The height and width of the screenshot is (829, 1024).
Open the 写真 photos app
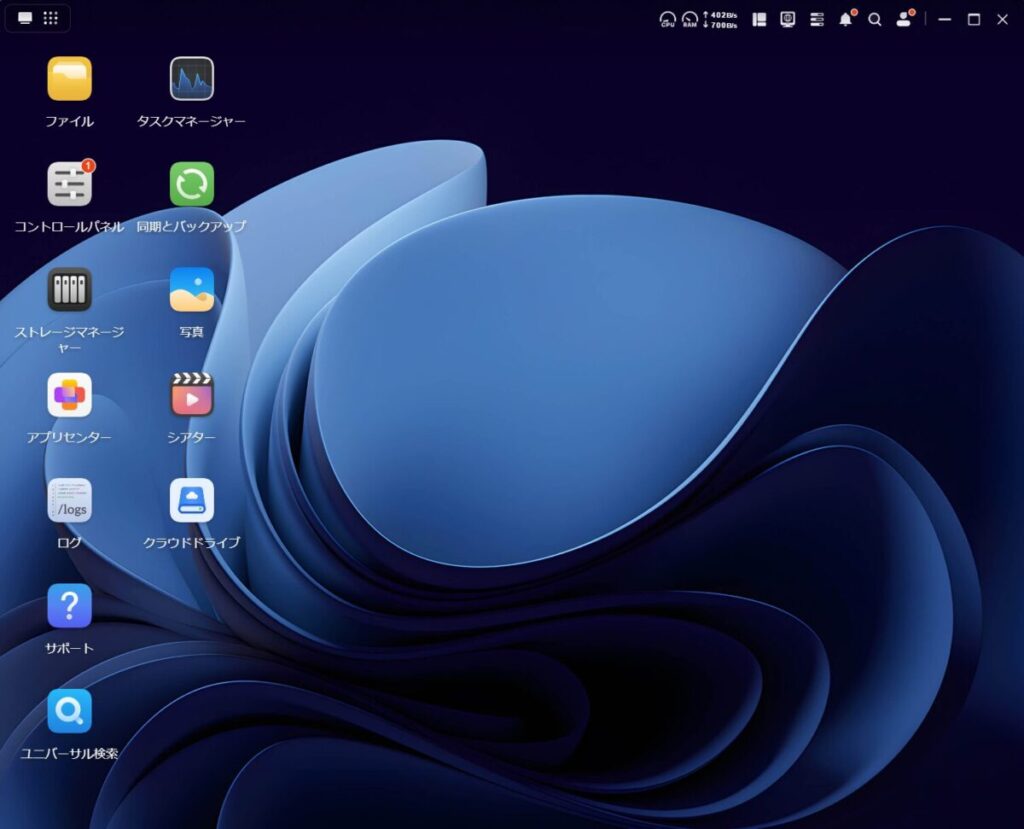(191, 290)
